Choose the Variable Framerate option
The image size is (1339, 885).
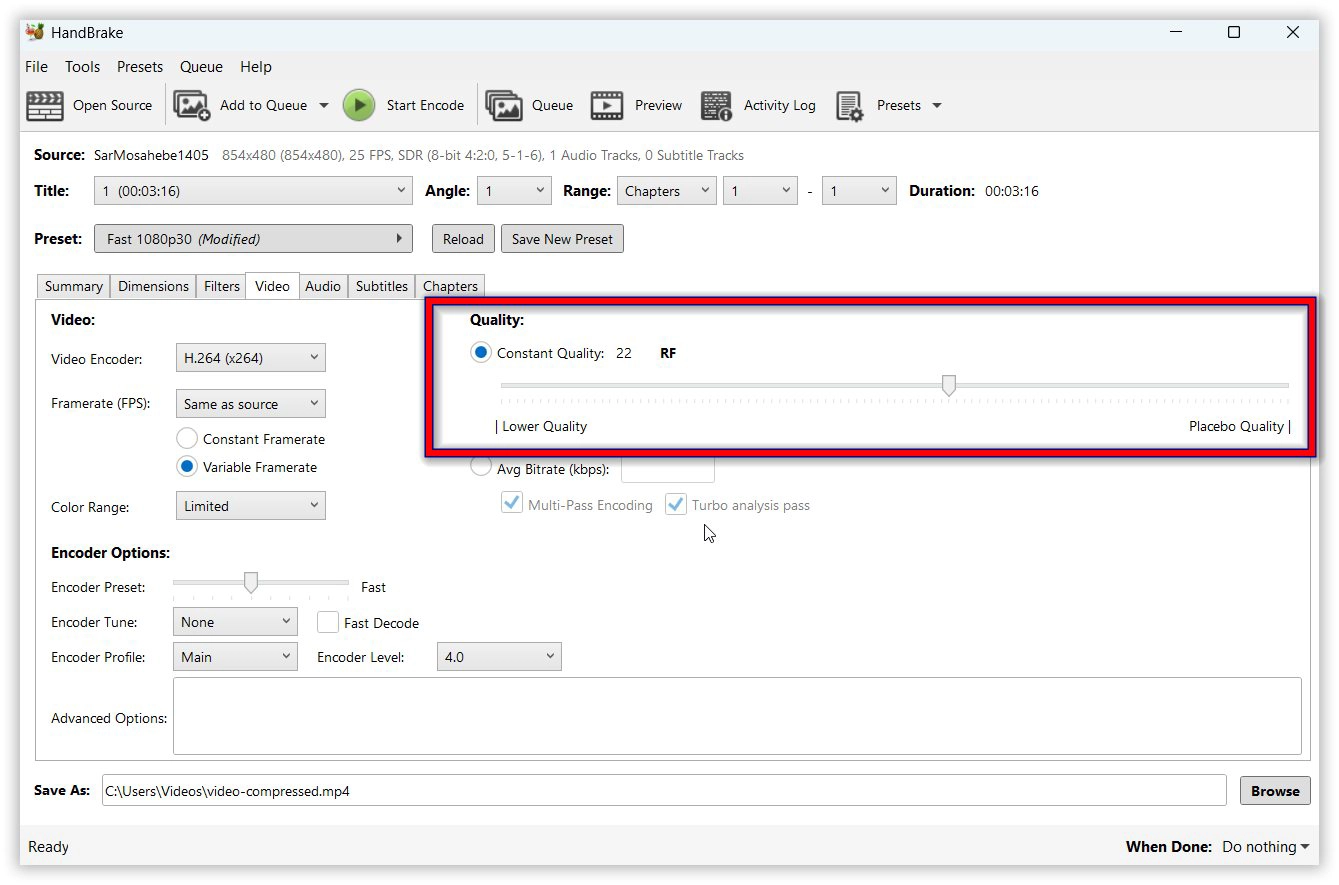coord(186,467)
